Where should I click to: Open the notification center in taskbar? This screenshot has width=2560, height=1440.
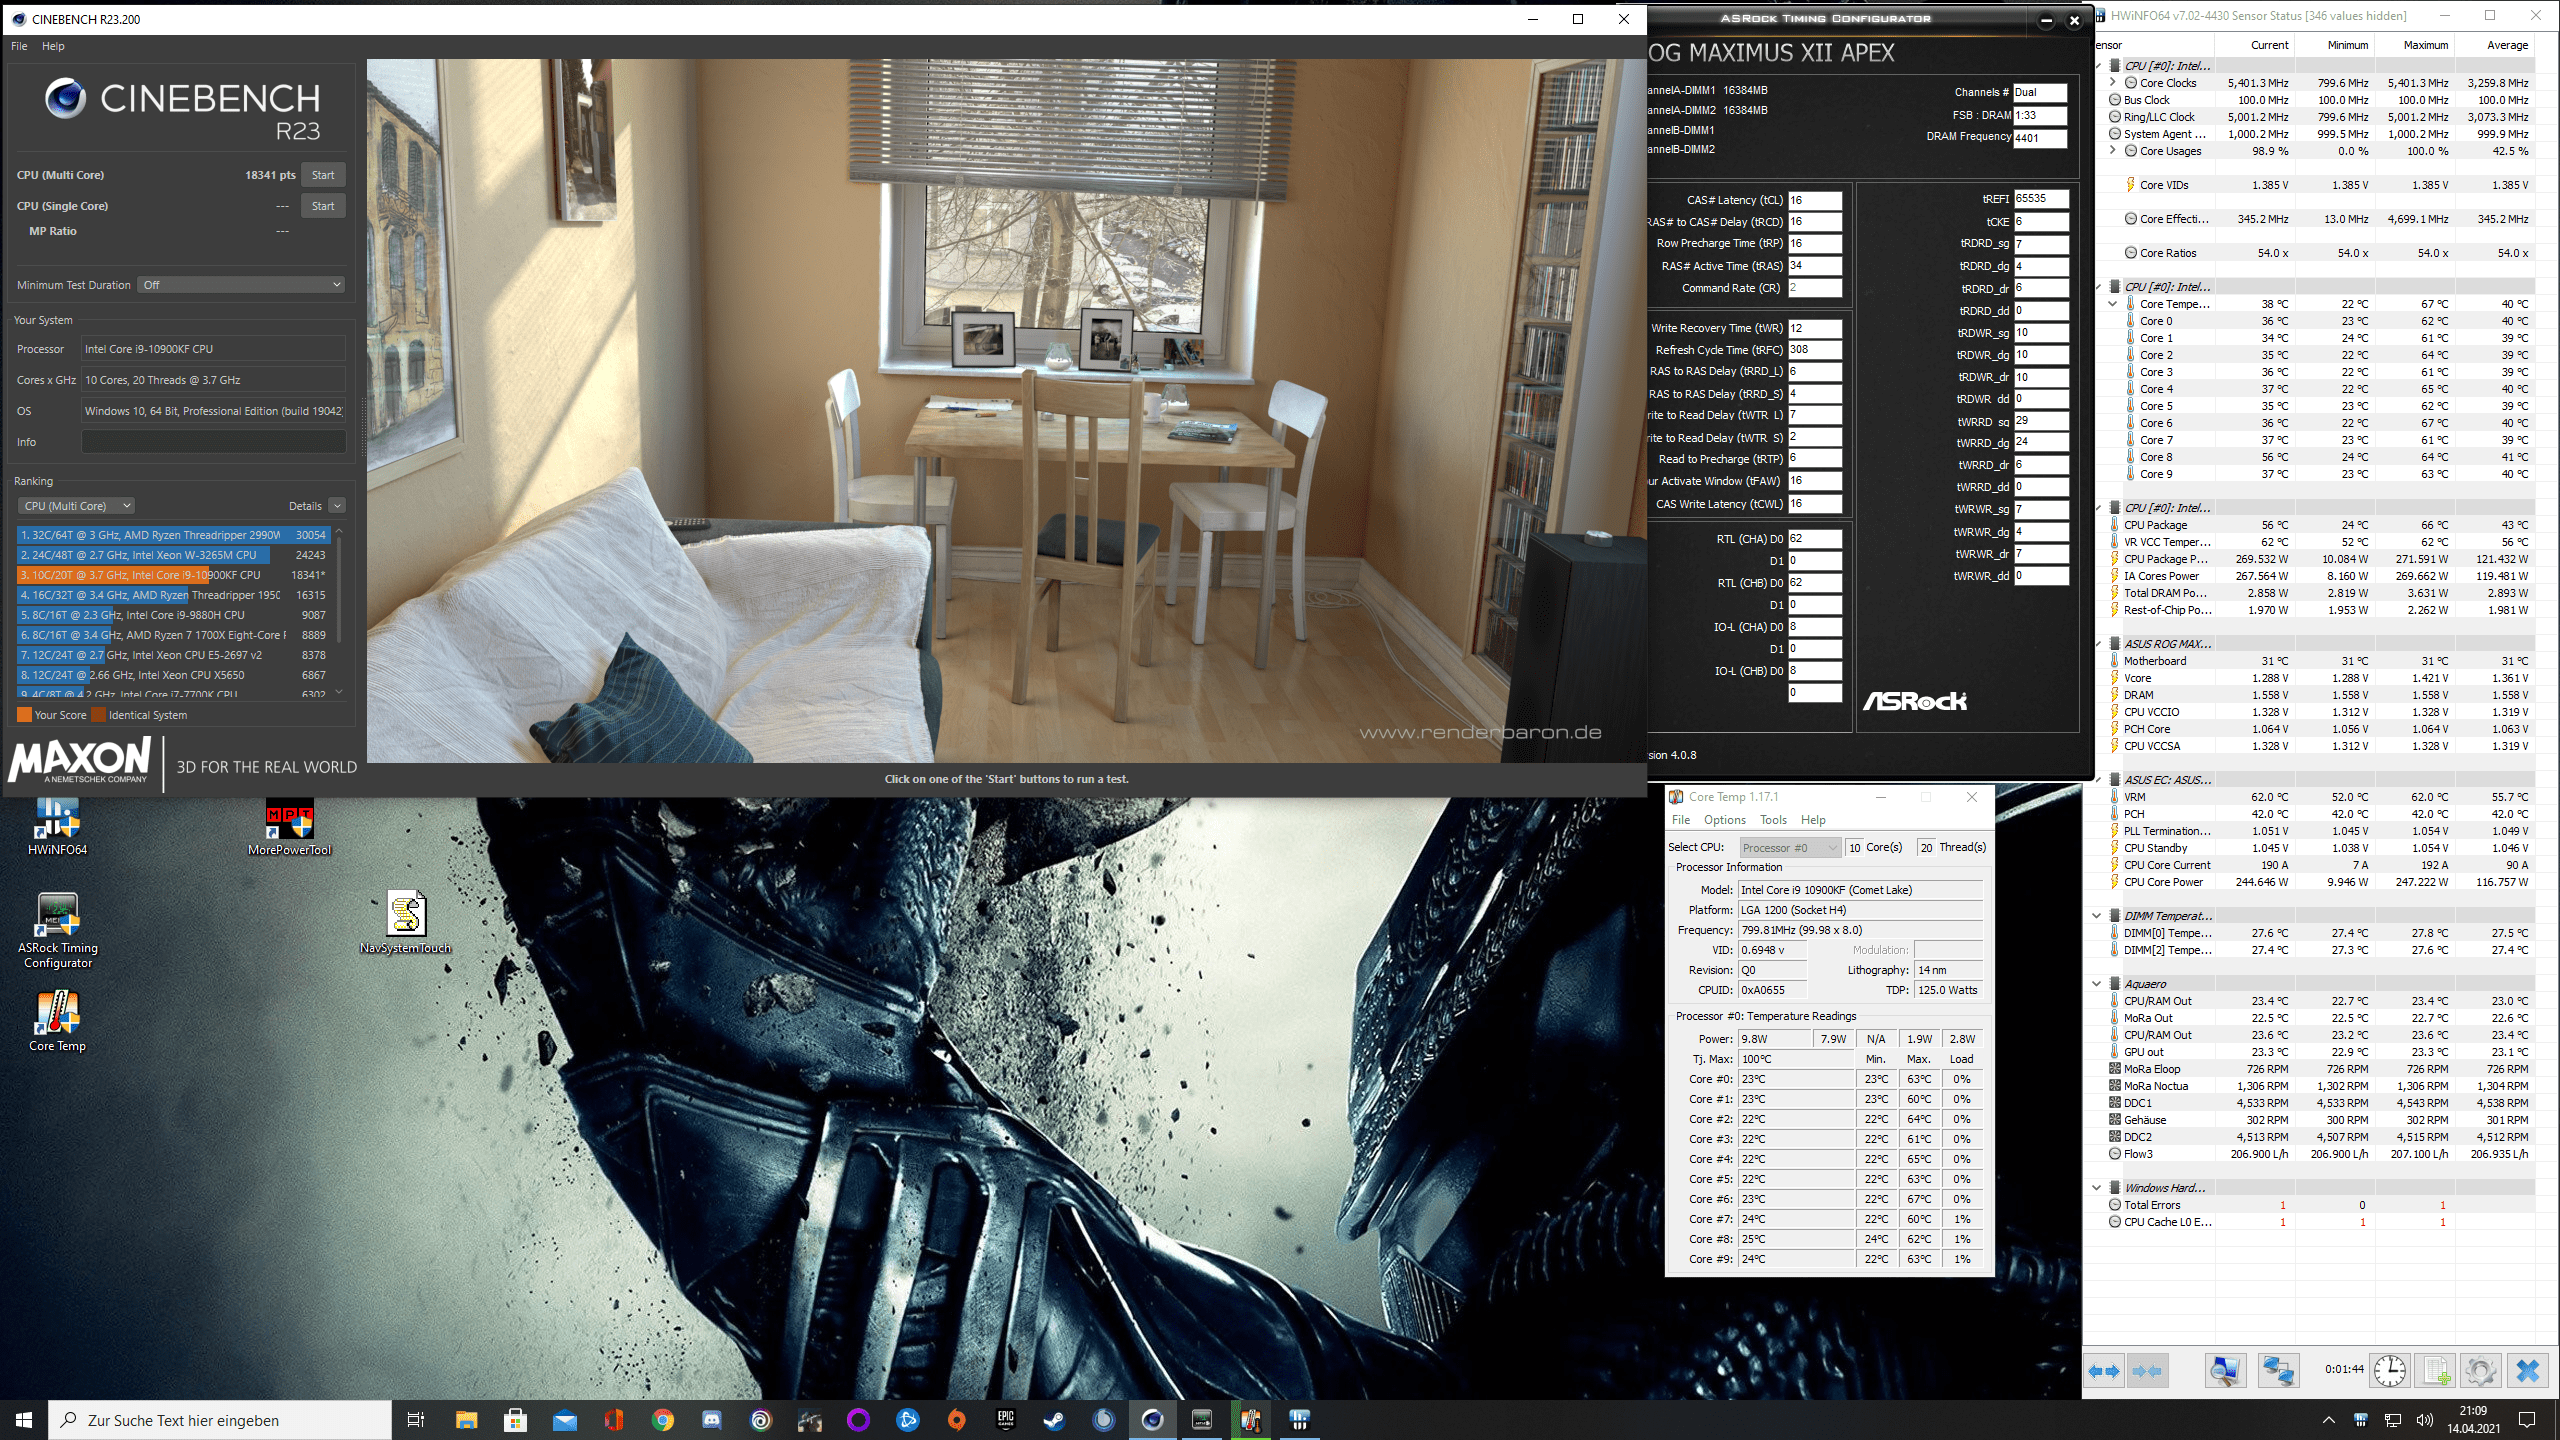(x=2527, y=1420)
